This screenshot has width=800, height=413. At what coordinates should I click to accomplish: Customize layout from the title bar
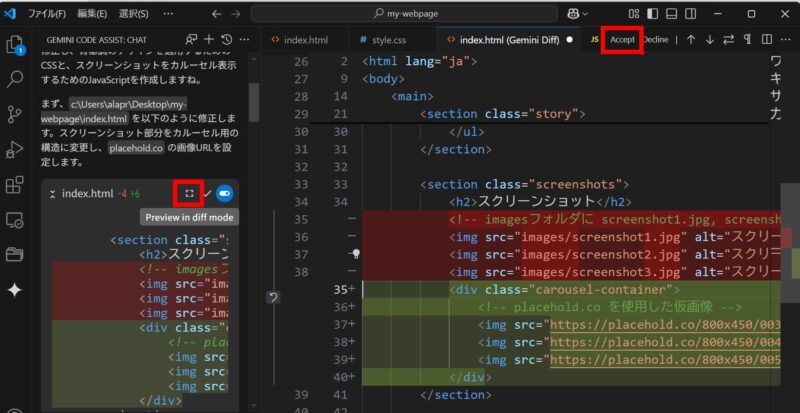tap(634, 14)
